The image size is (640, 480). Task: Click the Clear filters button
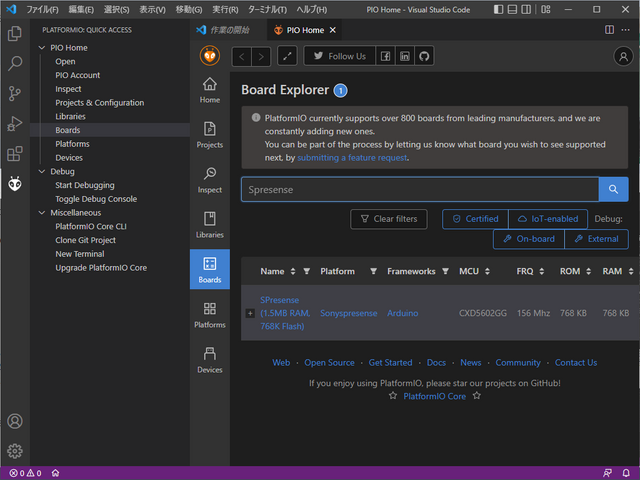(389, 219)
